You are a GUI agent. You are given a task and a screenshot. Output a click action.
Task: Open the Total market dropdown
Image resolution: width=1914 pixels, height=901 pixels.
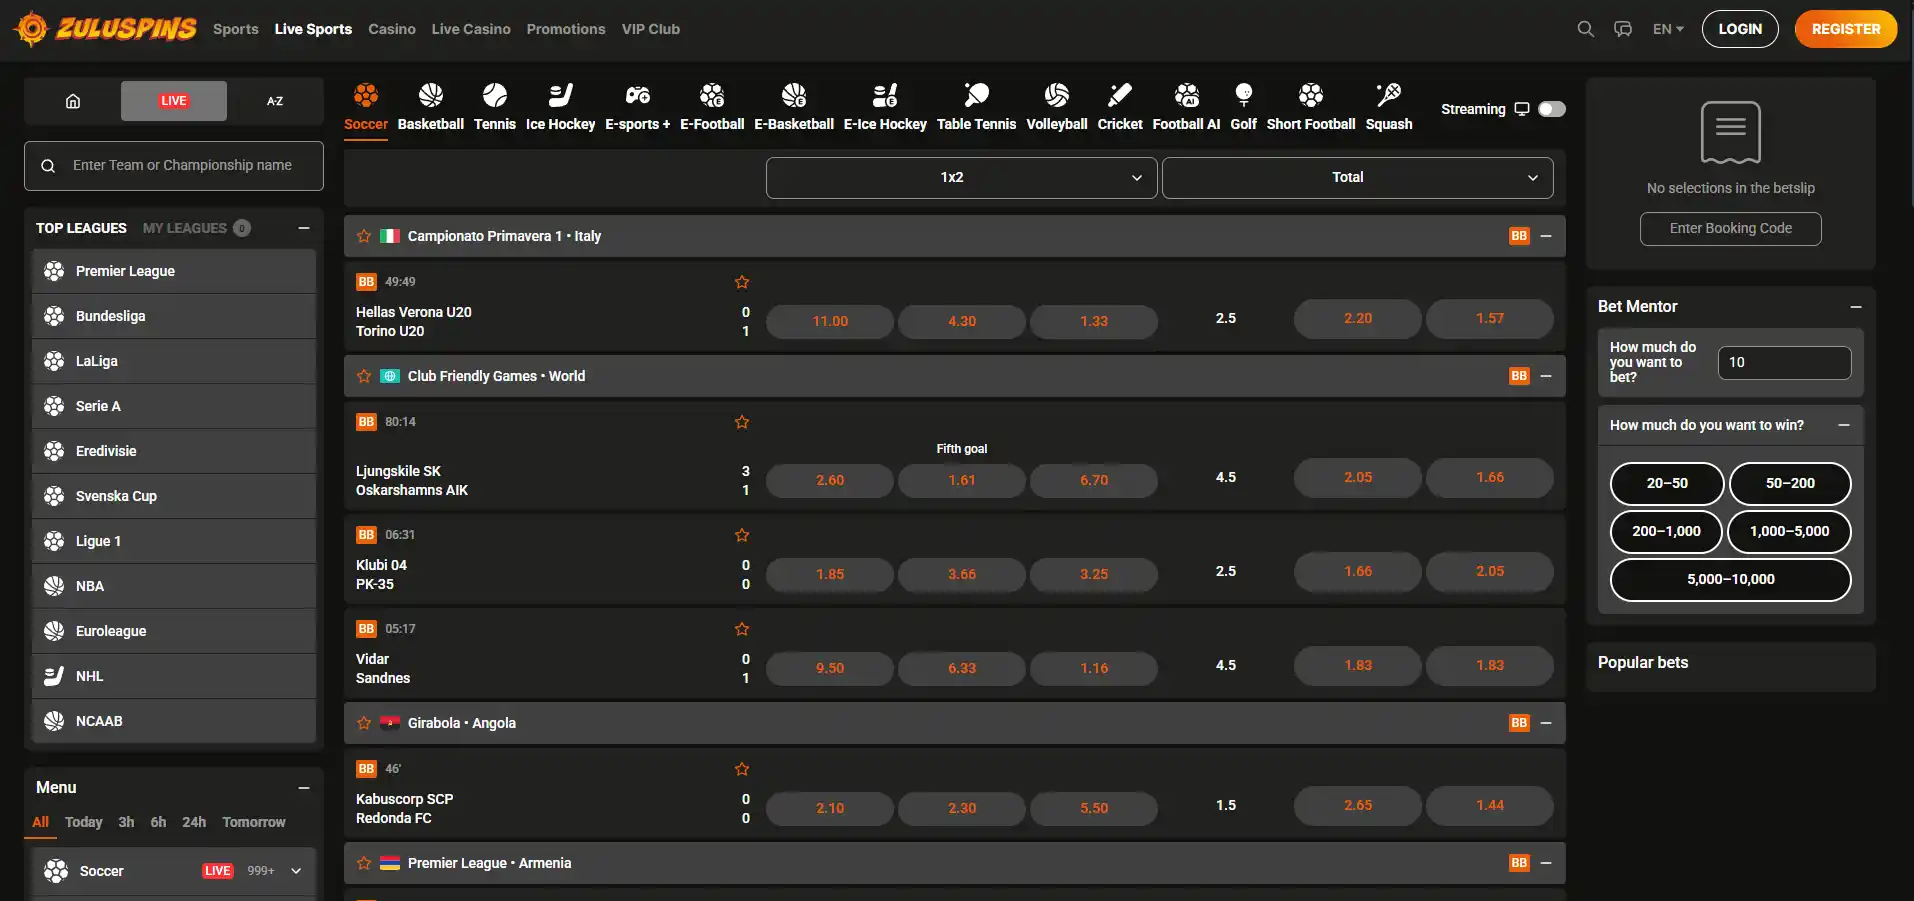coord(1358,178)
